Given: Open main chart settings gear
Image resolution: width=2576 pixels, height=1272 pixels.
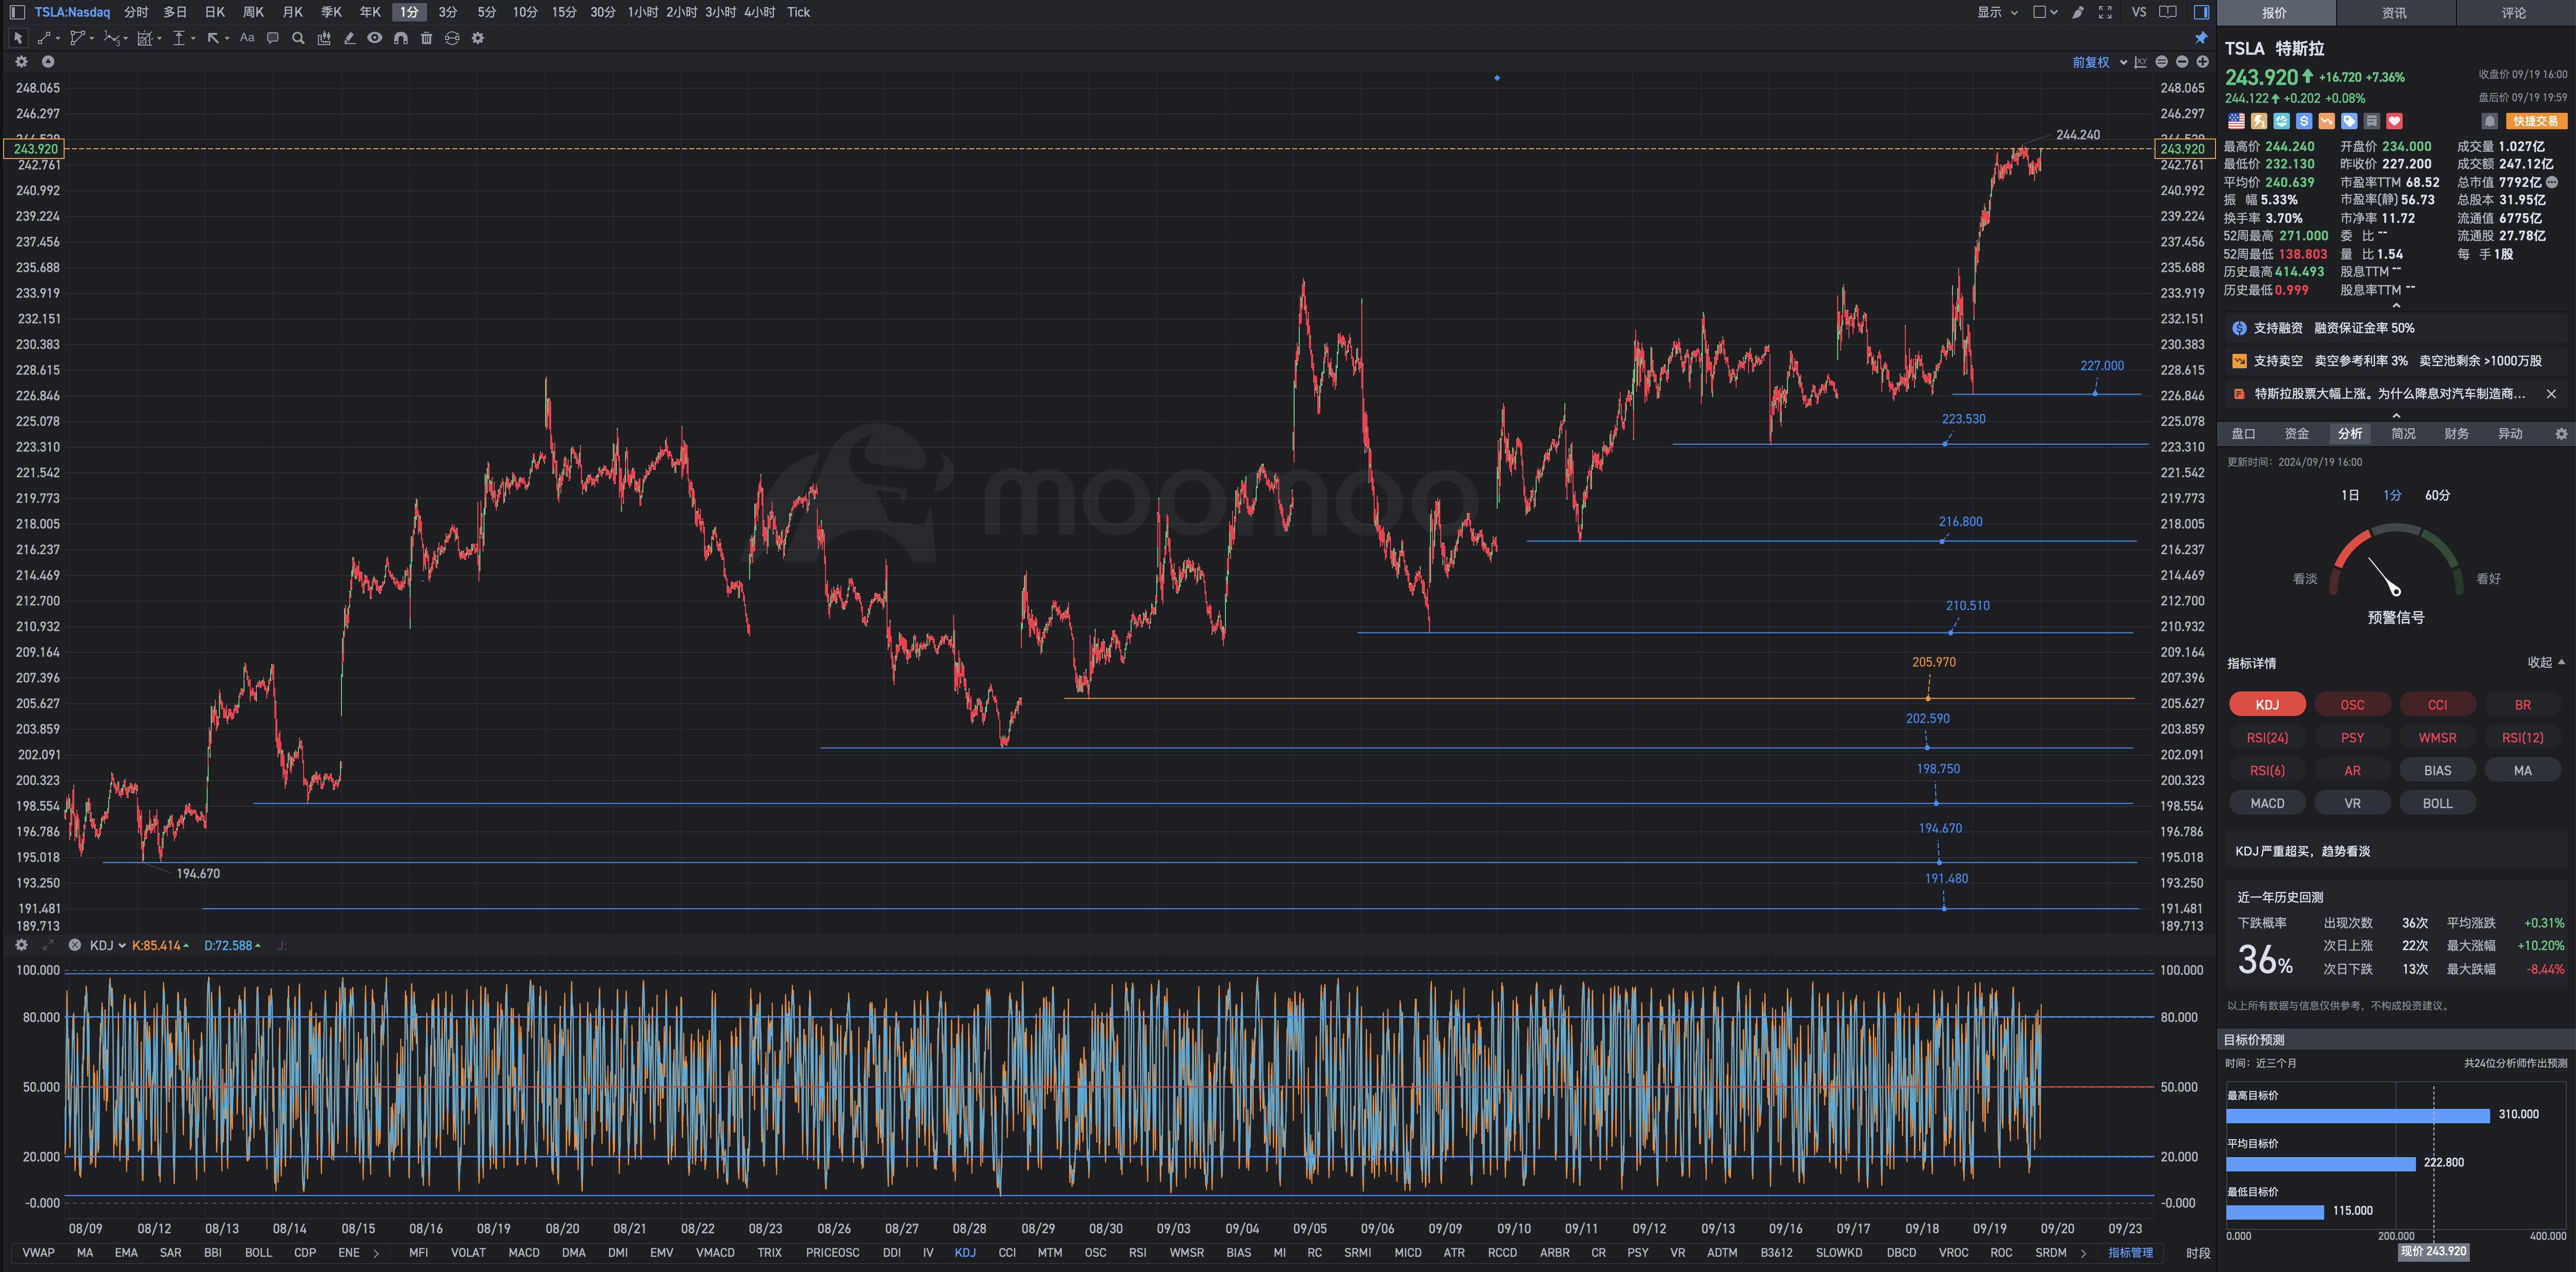Looking at the screenshot, I should (x=21, y=62).
